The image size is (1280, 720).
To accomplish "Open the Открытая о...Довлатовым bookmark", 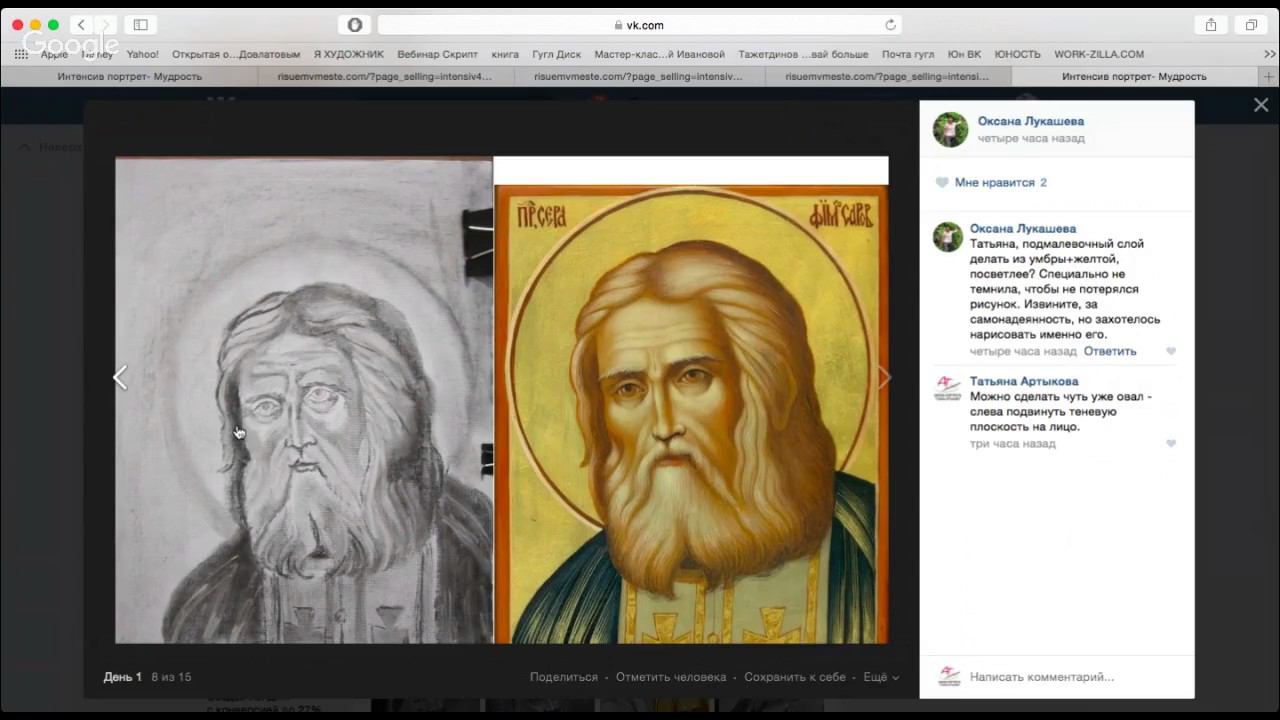I will pos(236,54).
